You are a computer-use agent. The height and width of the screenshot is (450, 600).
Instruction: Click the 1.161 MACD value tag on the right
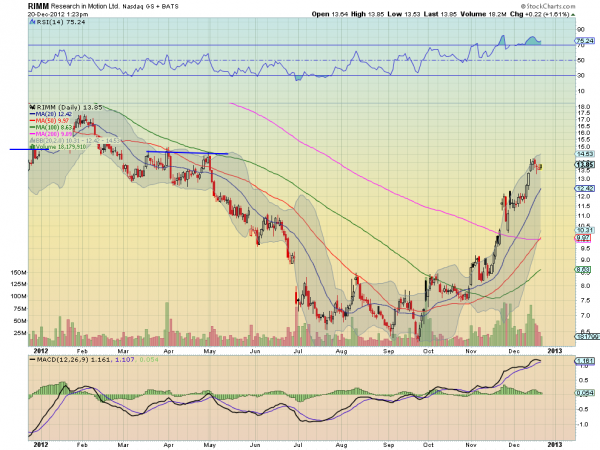[x=585, y=361]
